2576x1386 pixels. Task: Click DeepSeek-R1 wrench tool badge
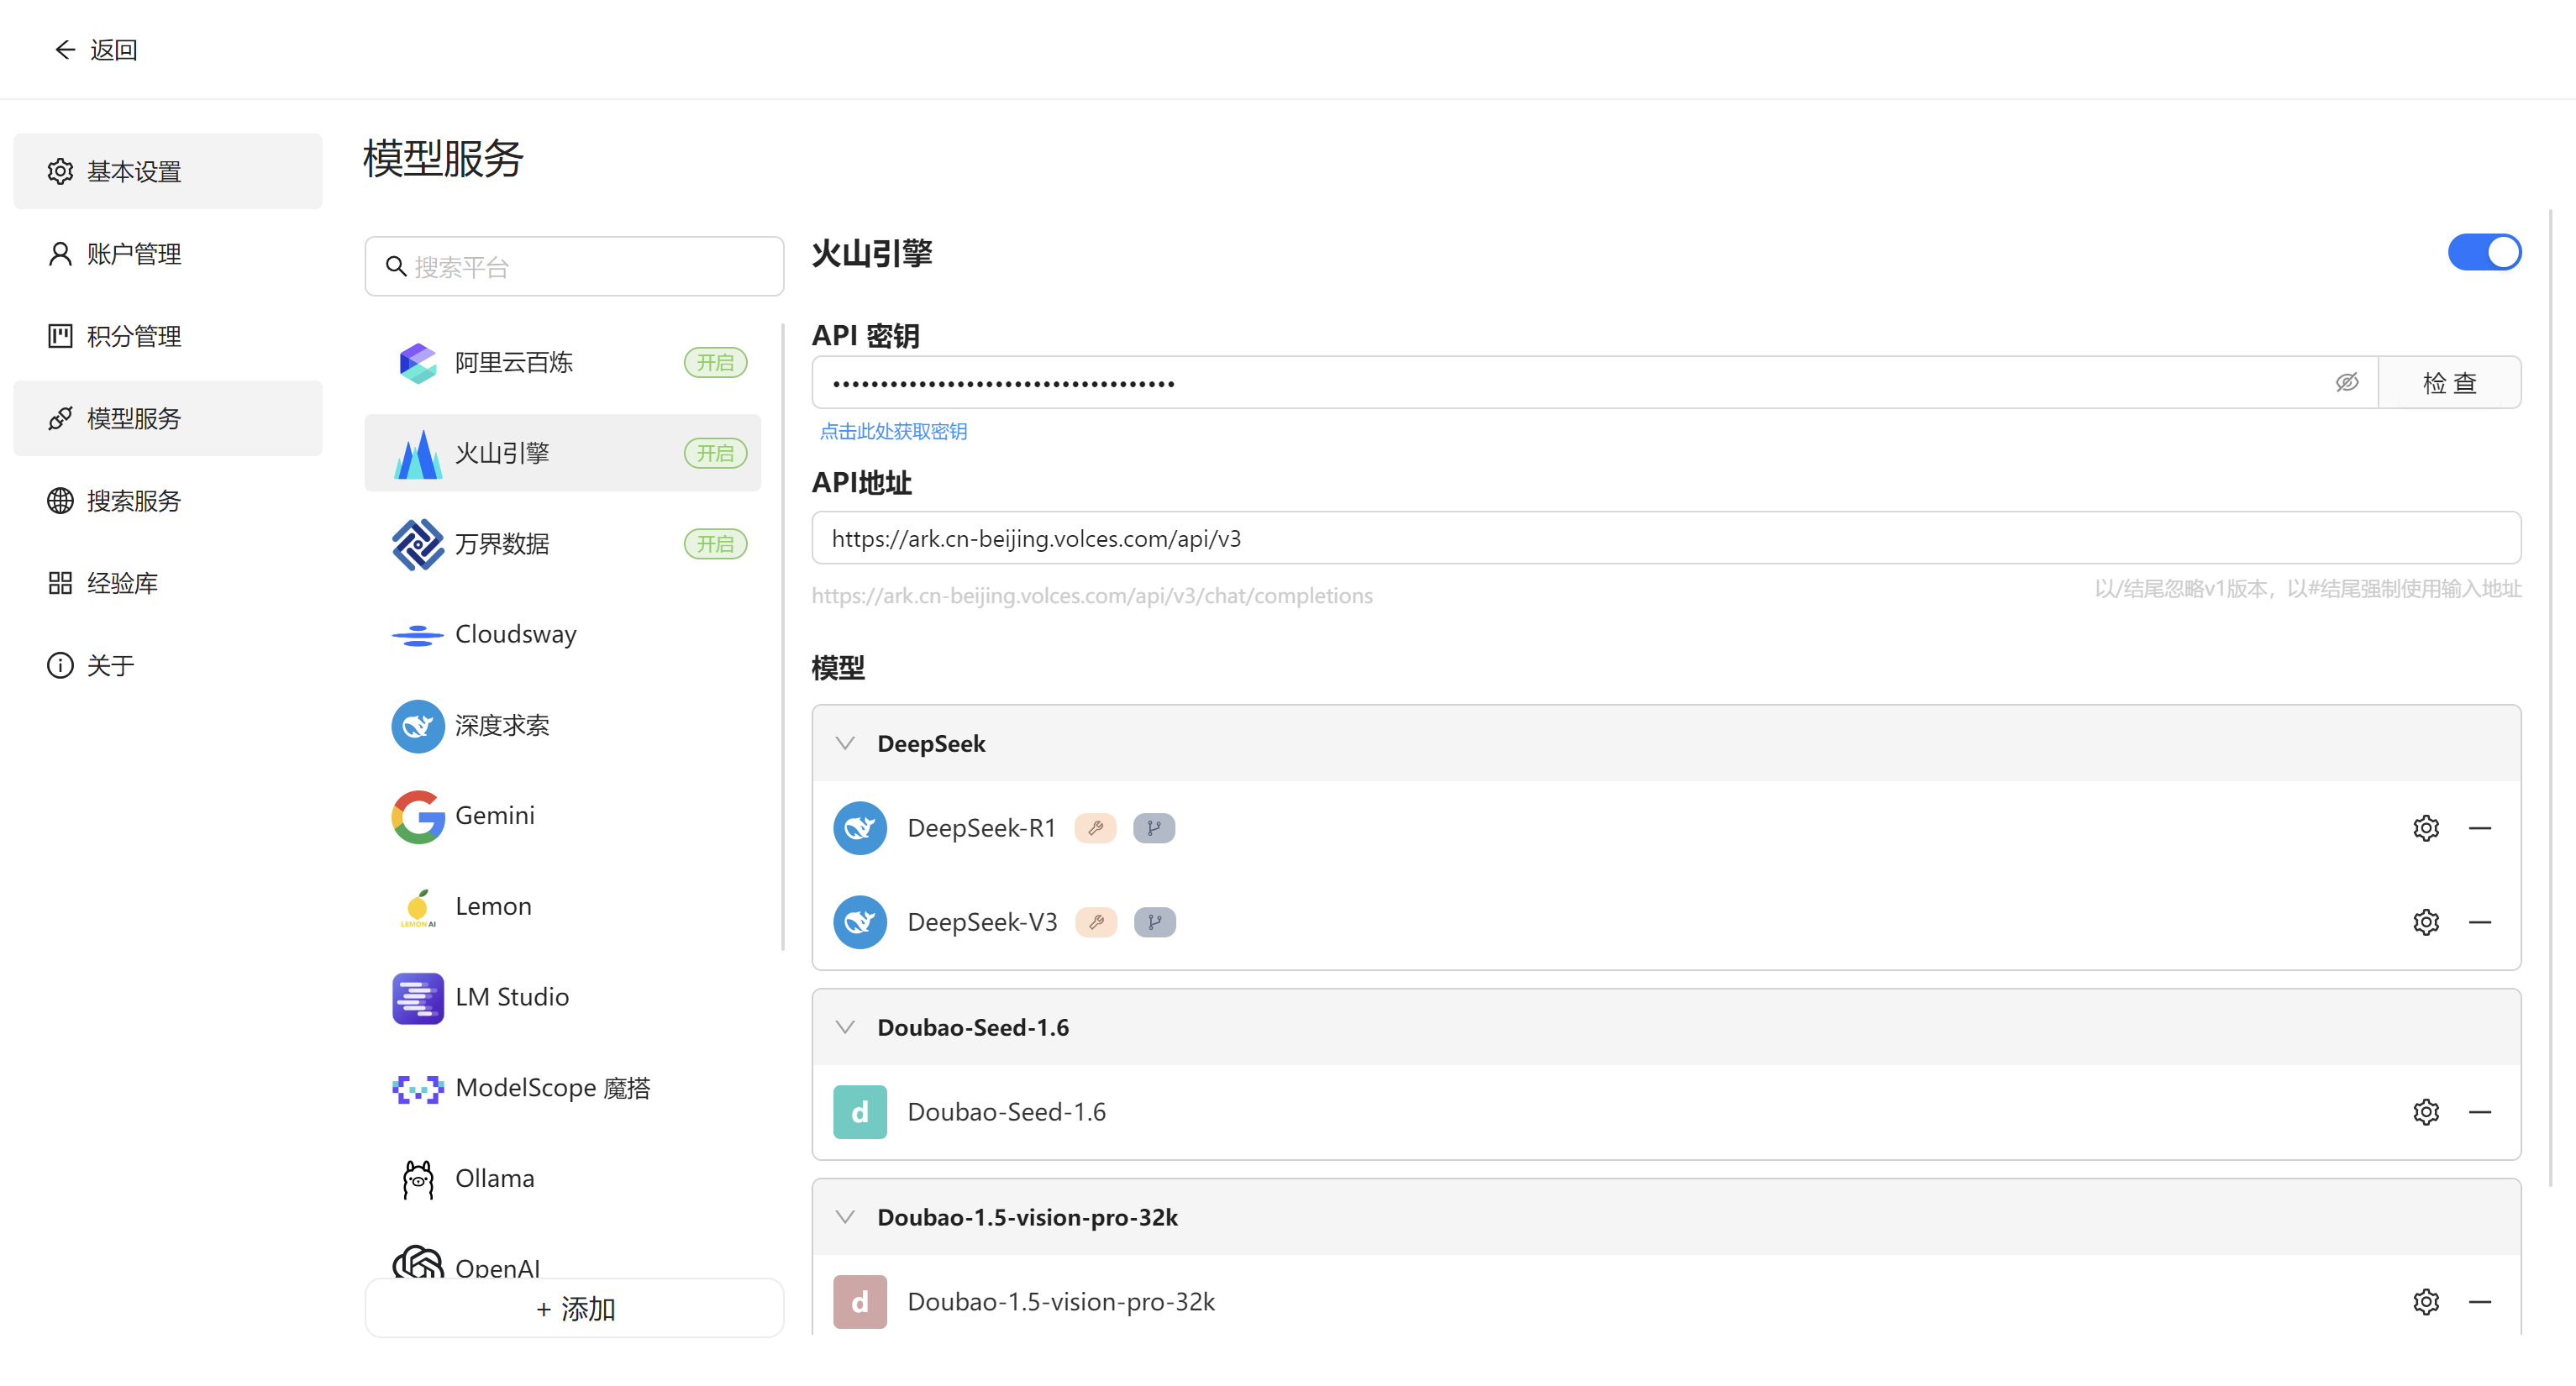(1095, 828)
